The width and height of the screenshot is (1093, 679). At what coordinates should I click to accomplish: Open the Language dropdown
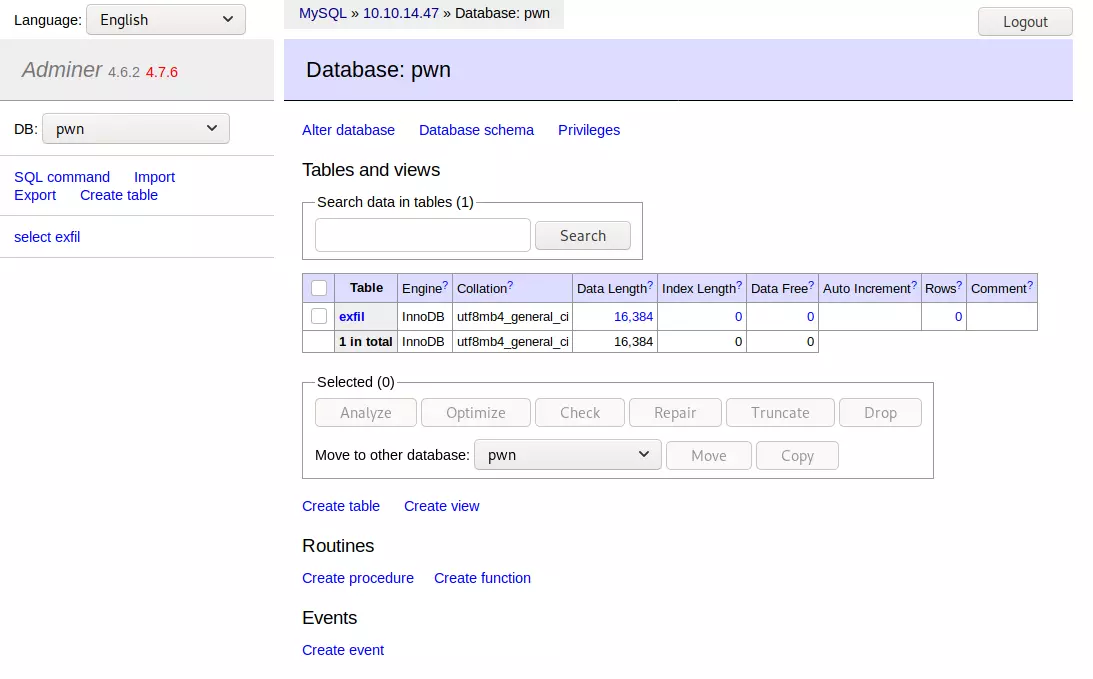165,20
